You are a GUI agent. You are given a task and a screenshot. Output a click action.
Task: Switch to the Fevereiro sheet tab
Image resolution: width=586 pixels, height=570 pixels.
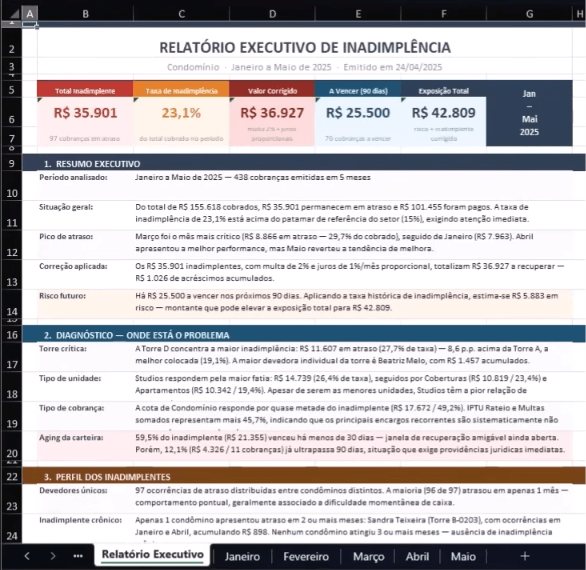(306, 557)
